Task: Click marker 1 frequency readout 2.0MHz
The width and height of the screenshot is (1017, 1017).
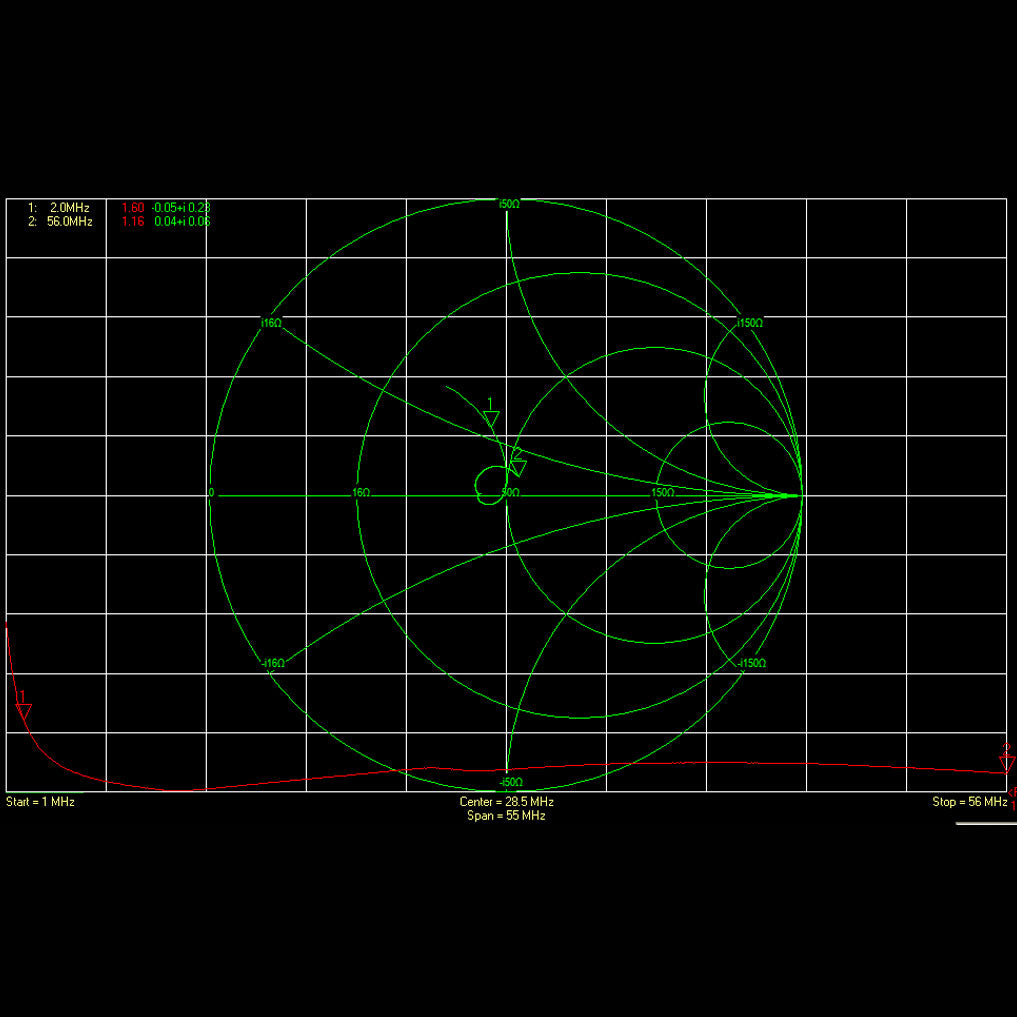Action: coord(69,207)
